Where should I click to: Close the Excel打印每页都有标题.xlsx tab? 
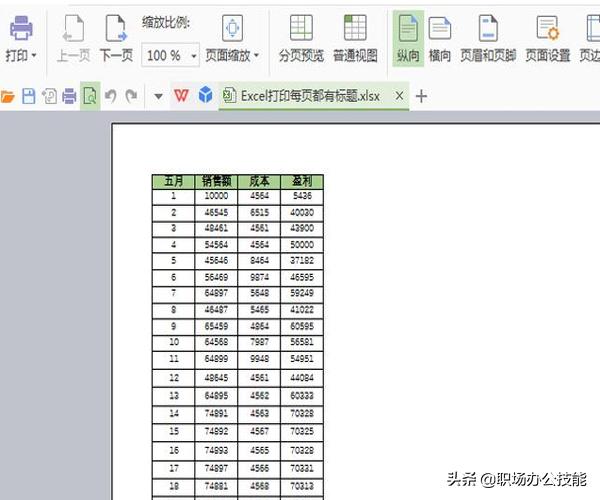399,96
